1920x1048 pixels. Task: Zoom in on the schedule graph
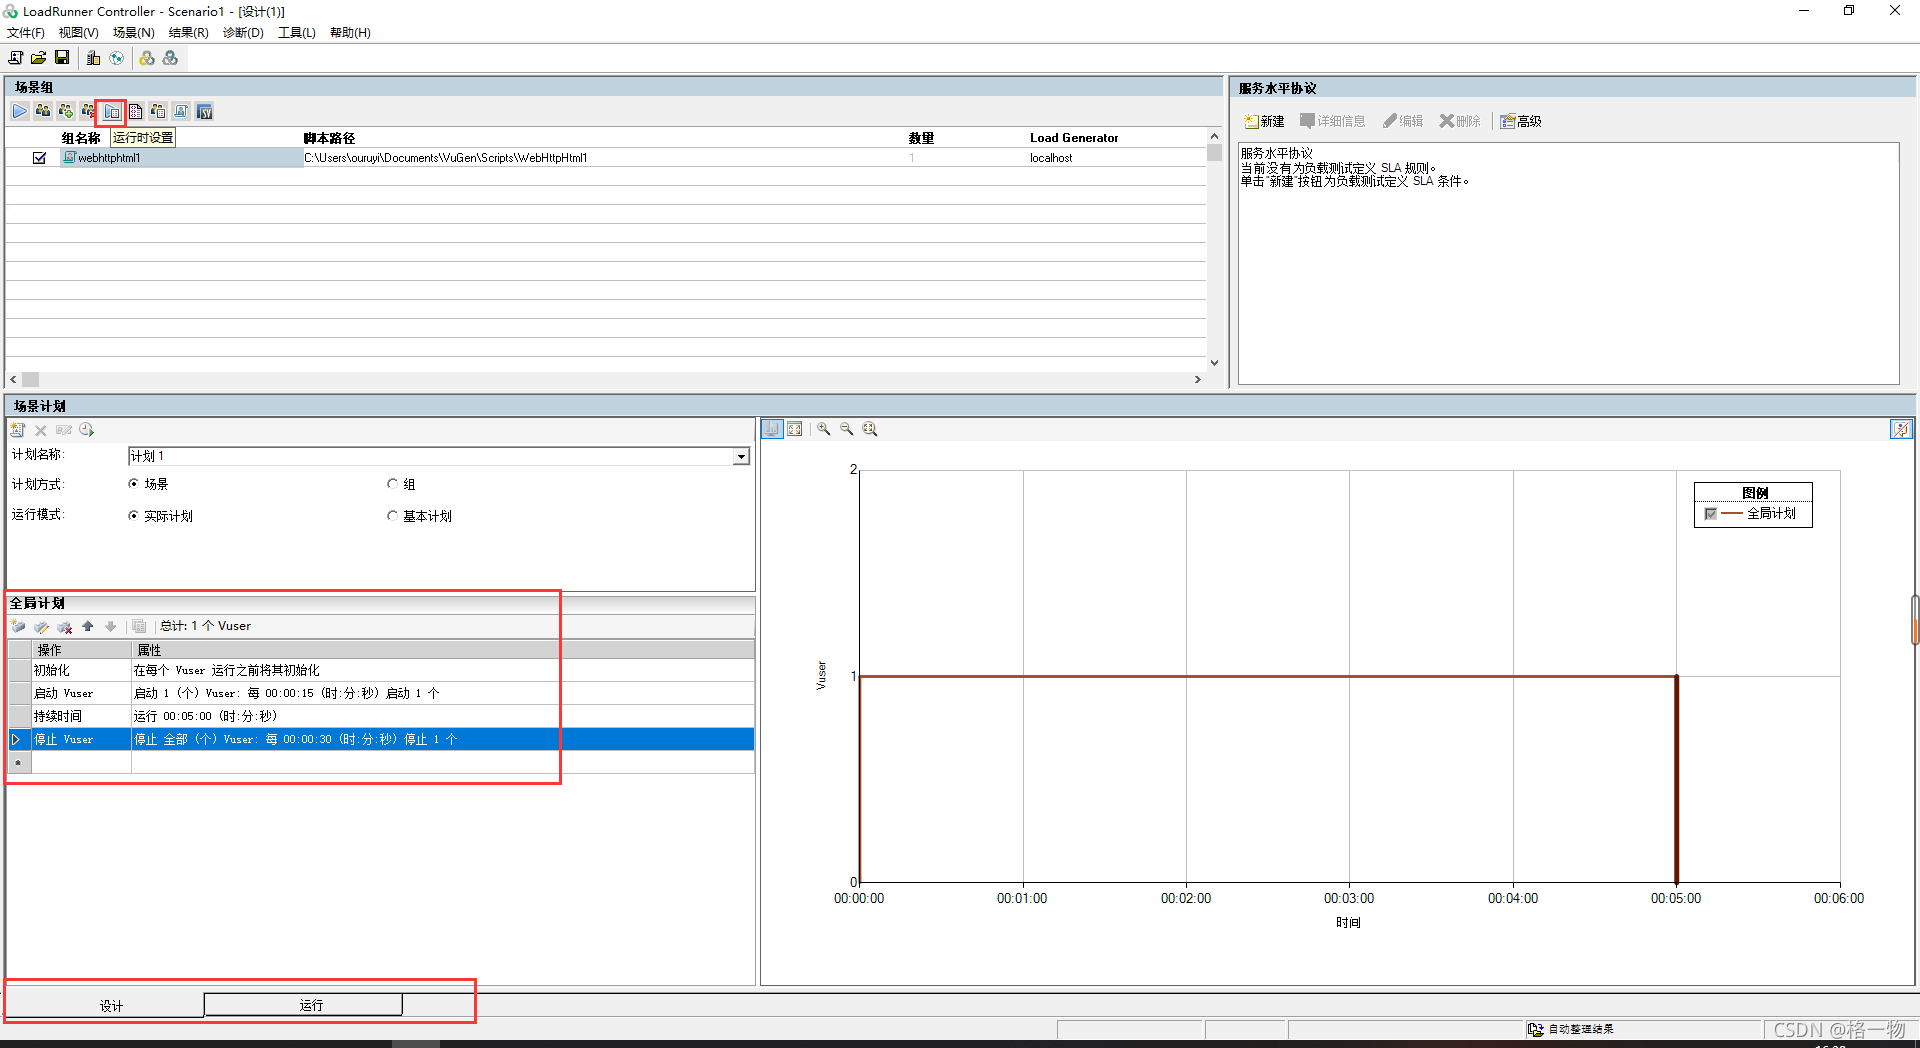pos(824,429)
